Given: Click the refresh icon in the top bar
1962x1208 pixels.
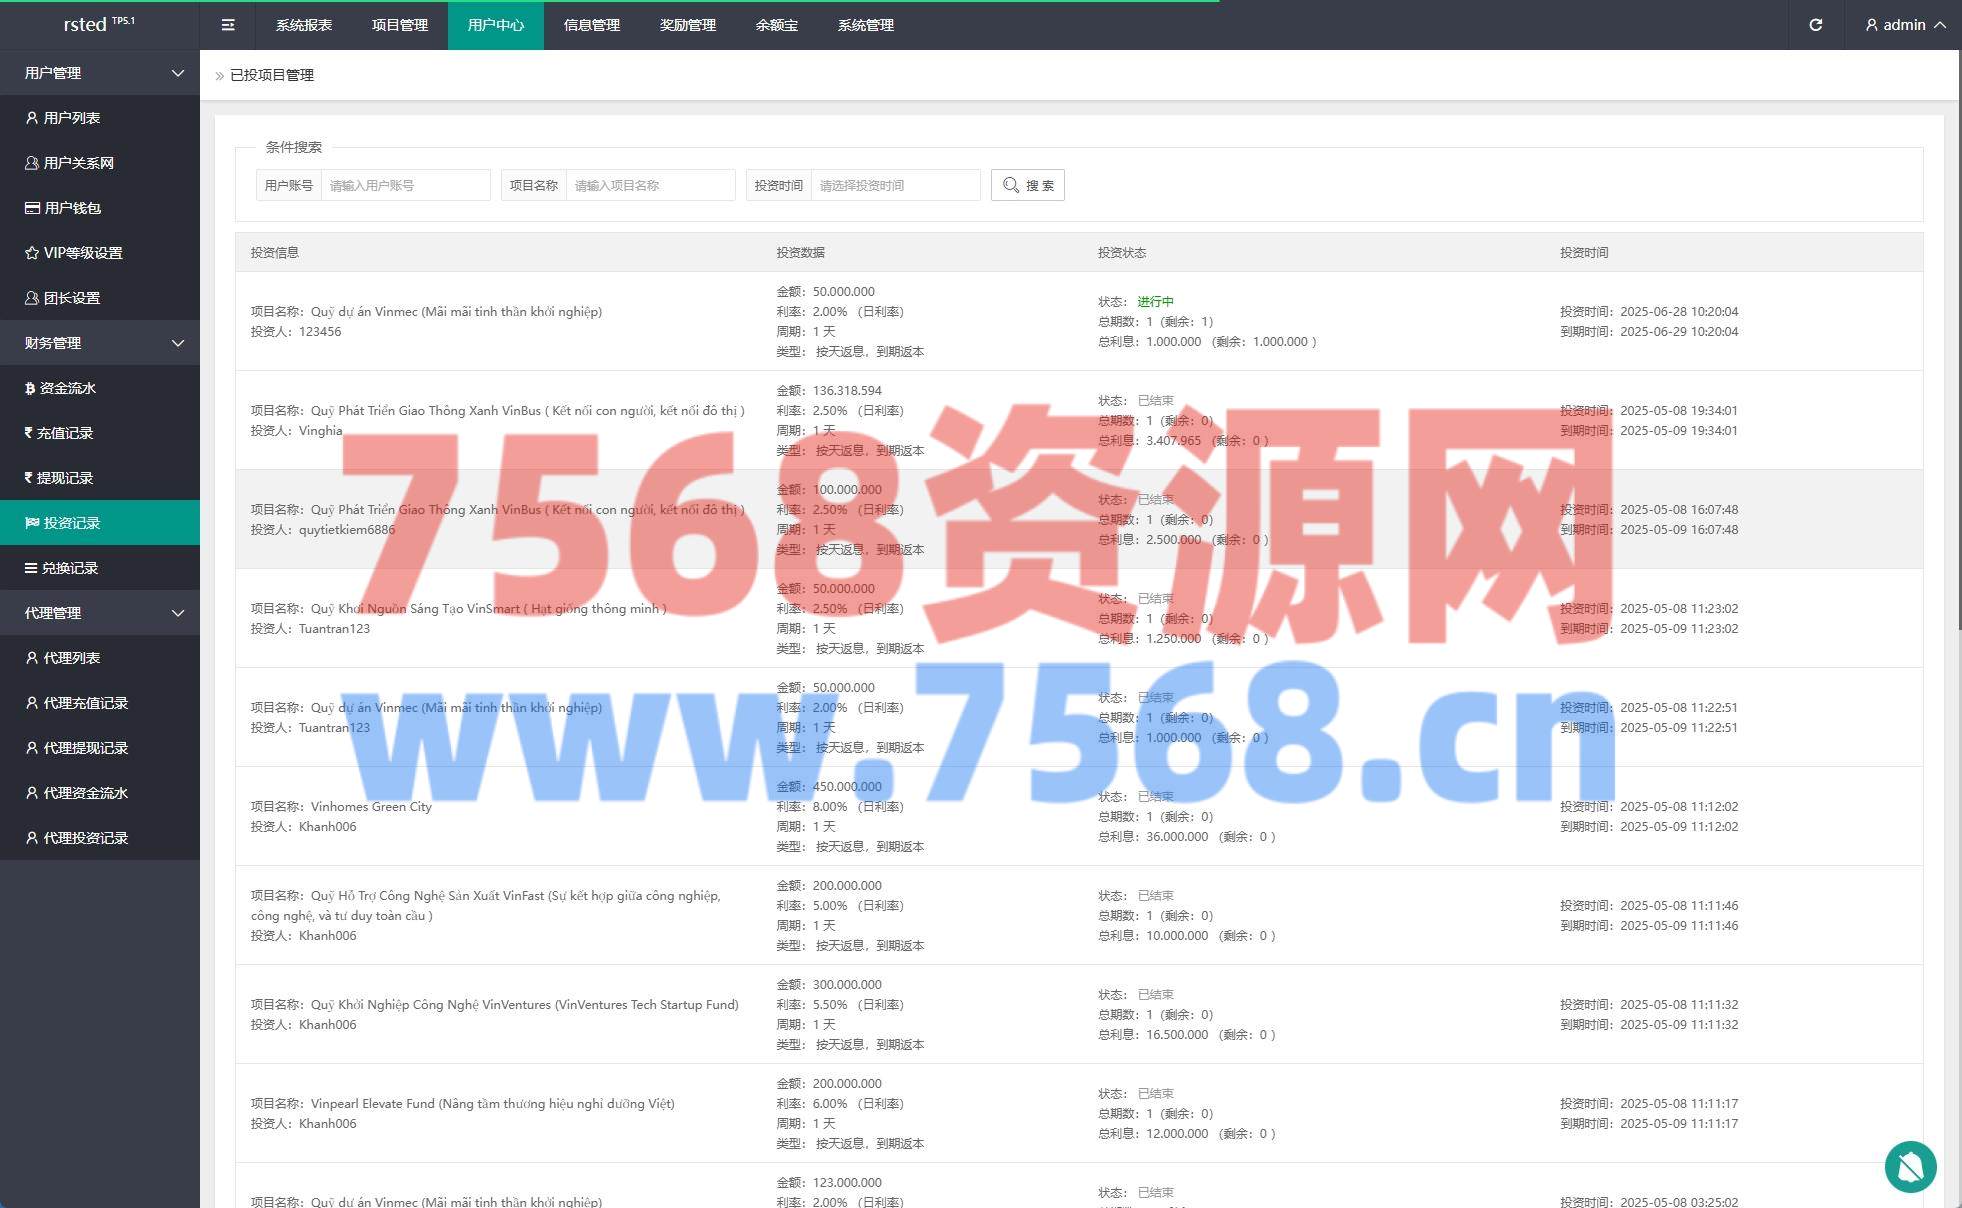Looking at the screenshot, I should (1815, 25).
